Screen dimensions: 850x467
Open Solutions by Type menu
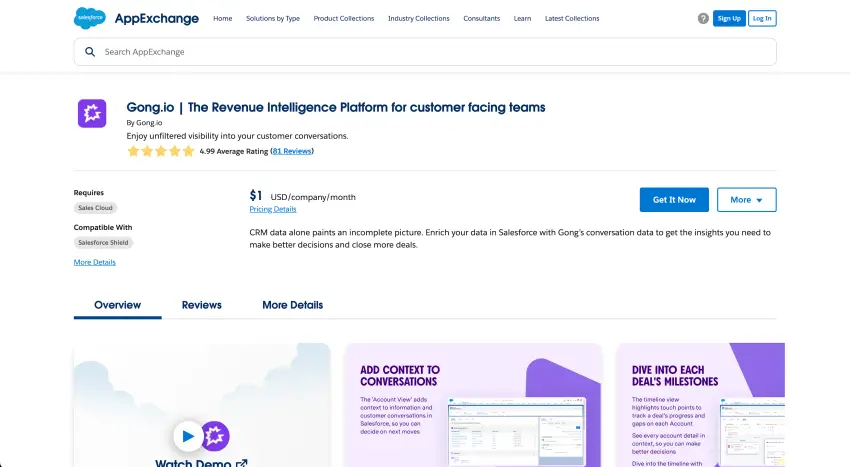pyautogui.click(x=273, y=18)
